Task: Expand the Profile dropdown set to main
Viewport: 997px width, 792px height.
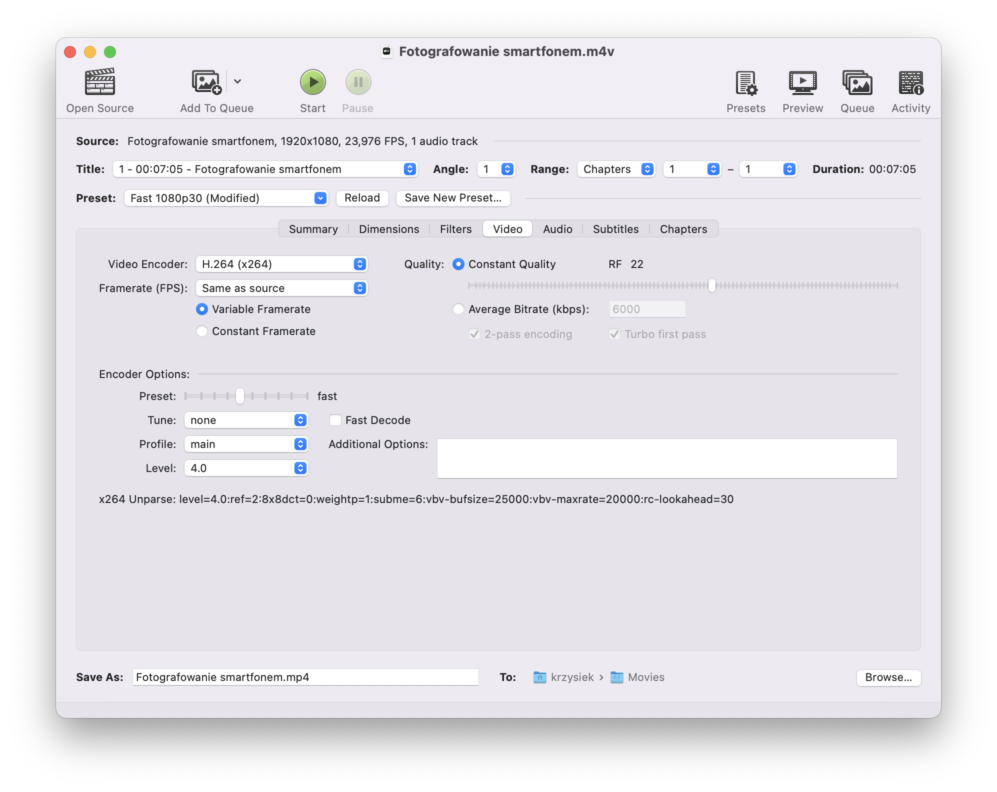Action: click(x=246, y=444)
